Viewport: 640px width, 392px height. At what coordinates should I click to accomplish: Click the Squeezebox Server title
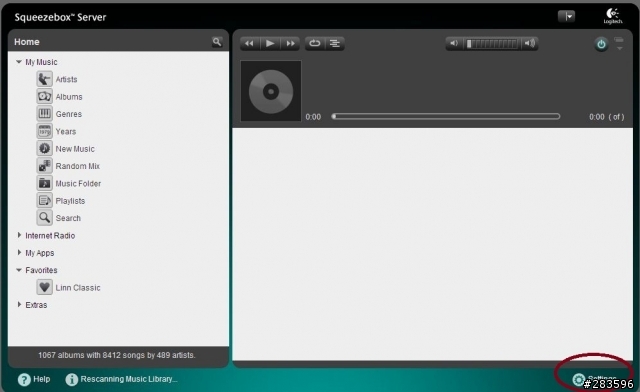pos(60,17)
